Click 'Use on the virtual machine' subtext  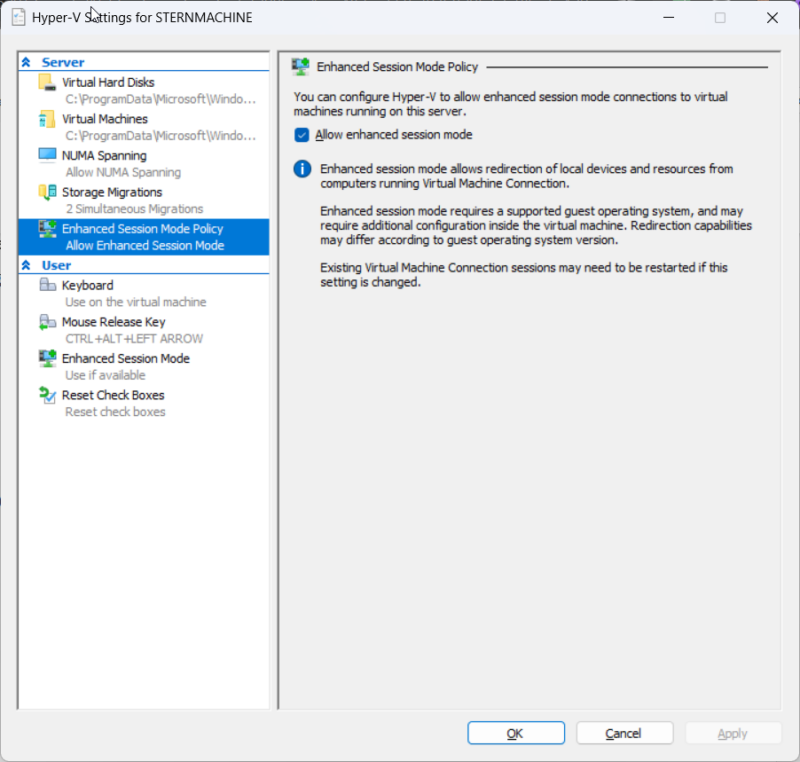136,302
